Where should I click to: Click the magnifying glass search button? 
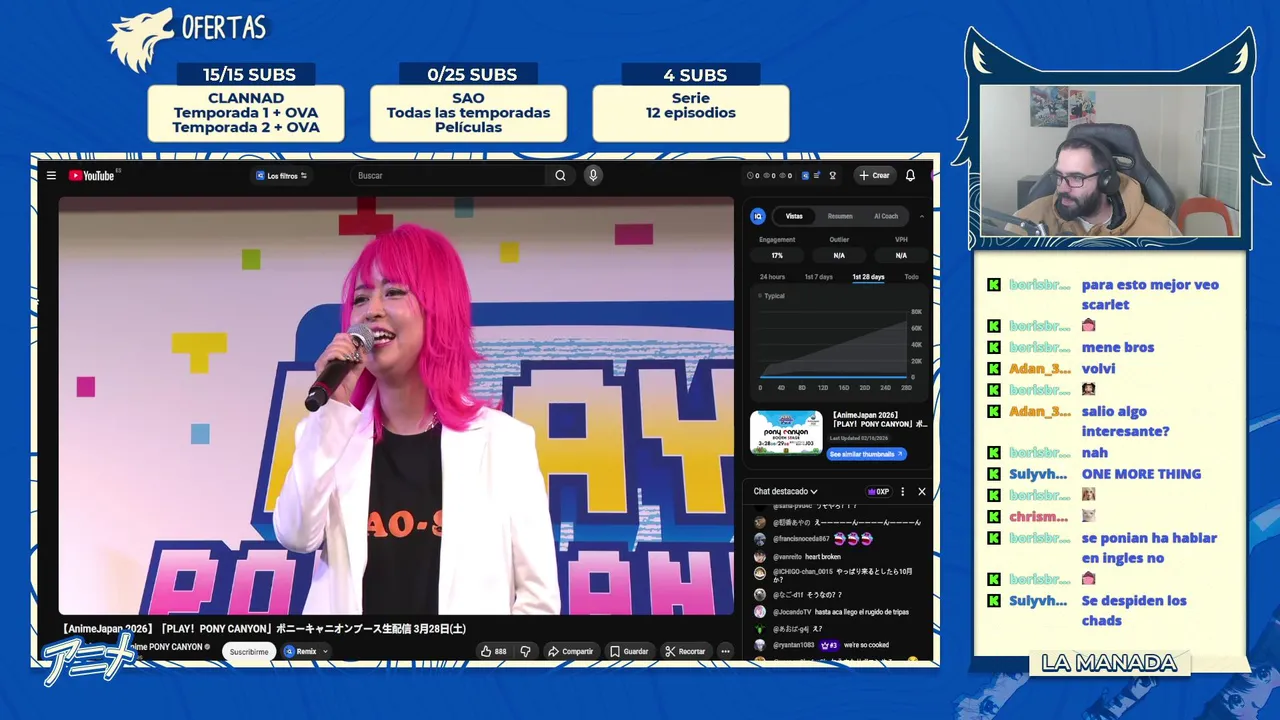560,175
